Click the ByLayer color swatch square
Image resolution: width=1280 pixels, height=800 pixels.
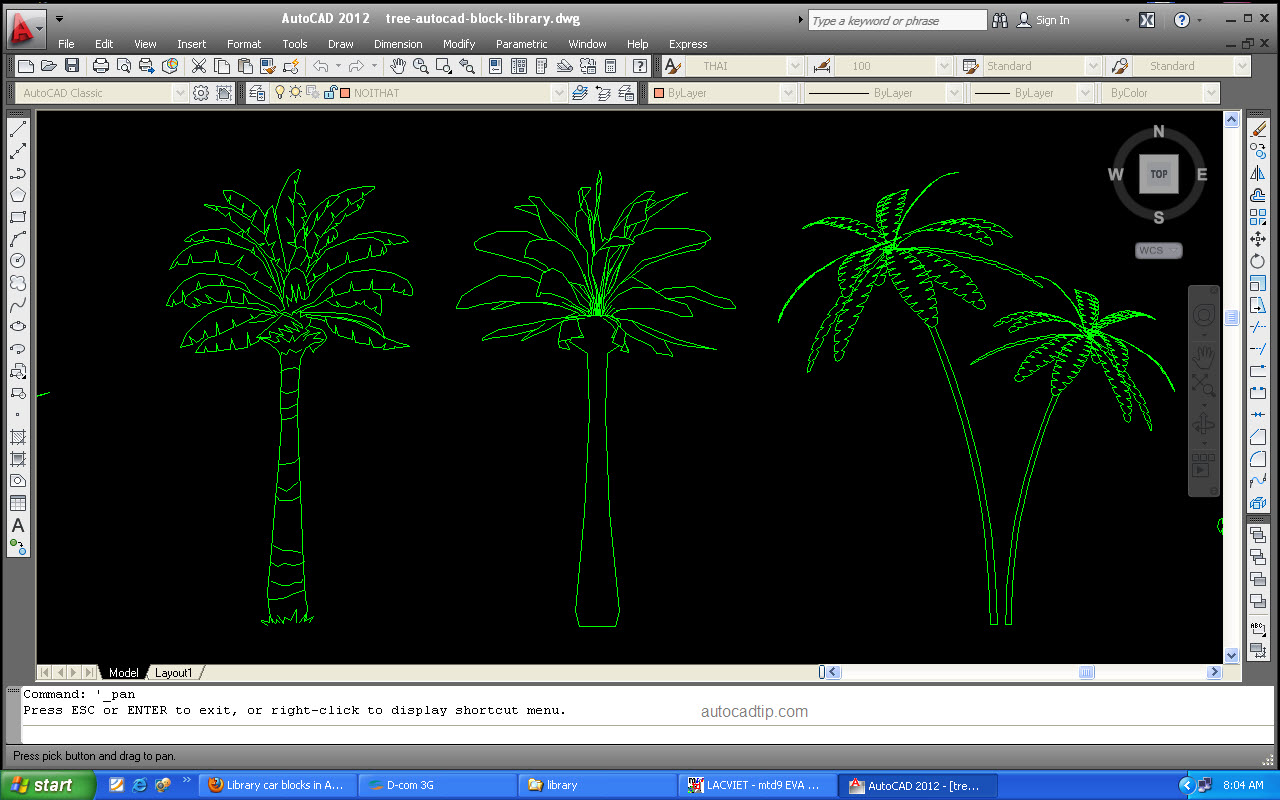659,93
